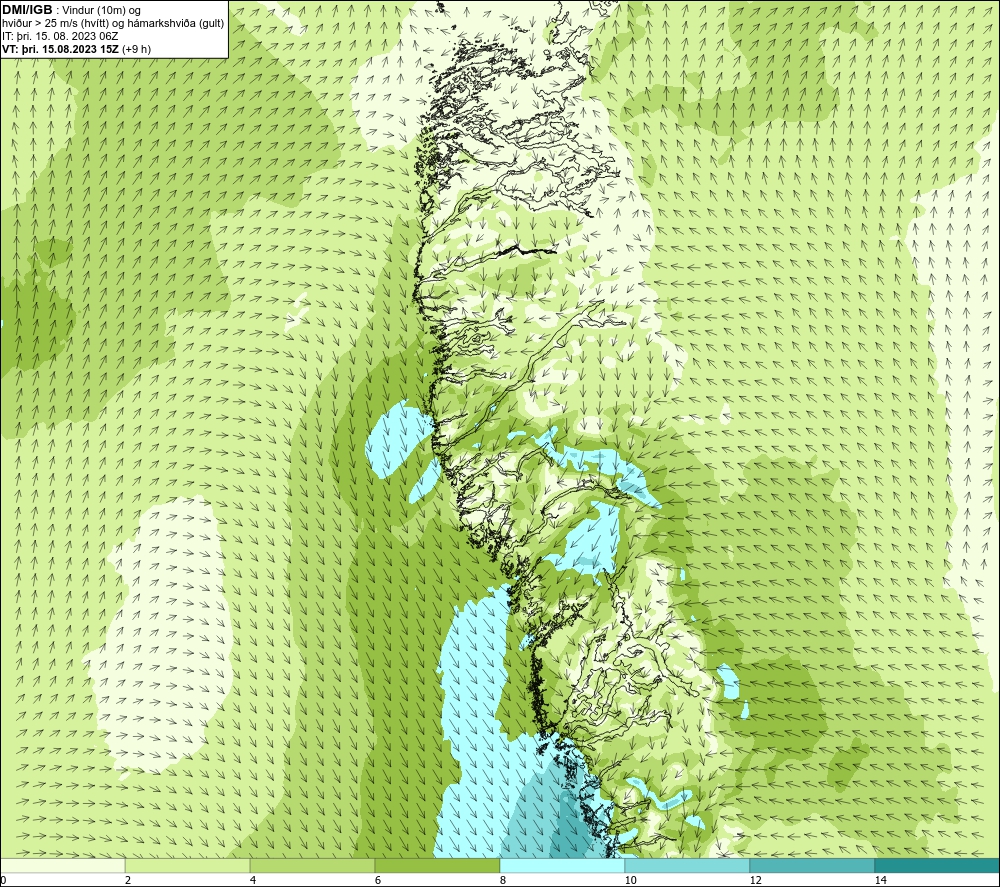Click the 14+ m/s dark teal band
Image resolution: width=1000 pixels, height=887 pixels.
tap(938, 865)
